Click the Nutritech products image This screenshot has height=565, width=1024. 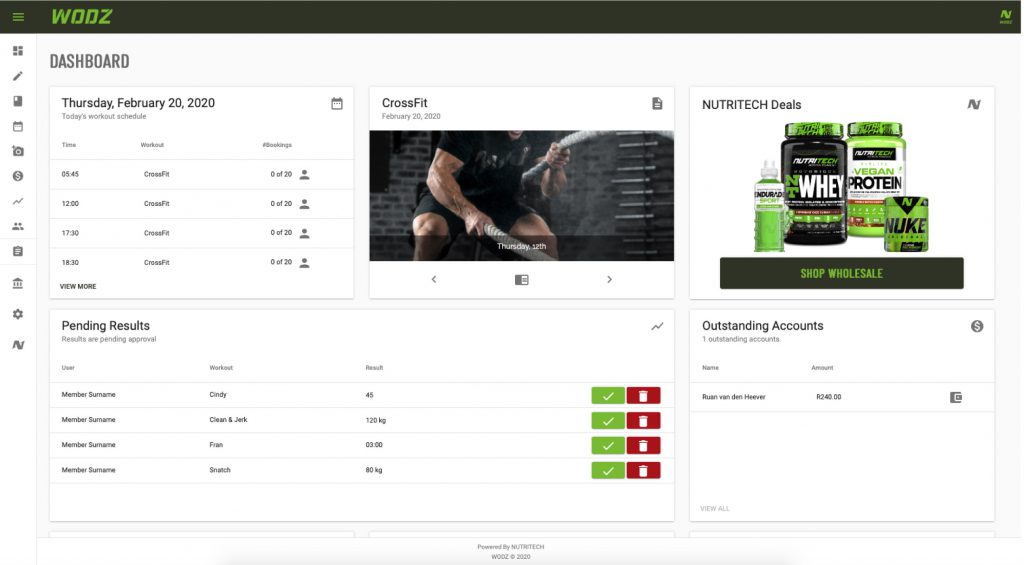coord(842,187)
